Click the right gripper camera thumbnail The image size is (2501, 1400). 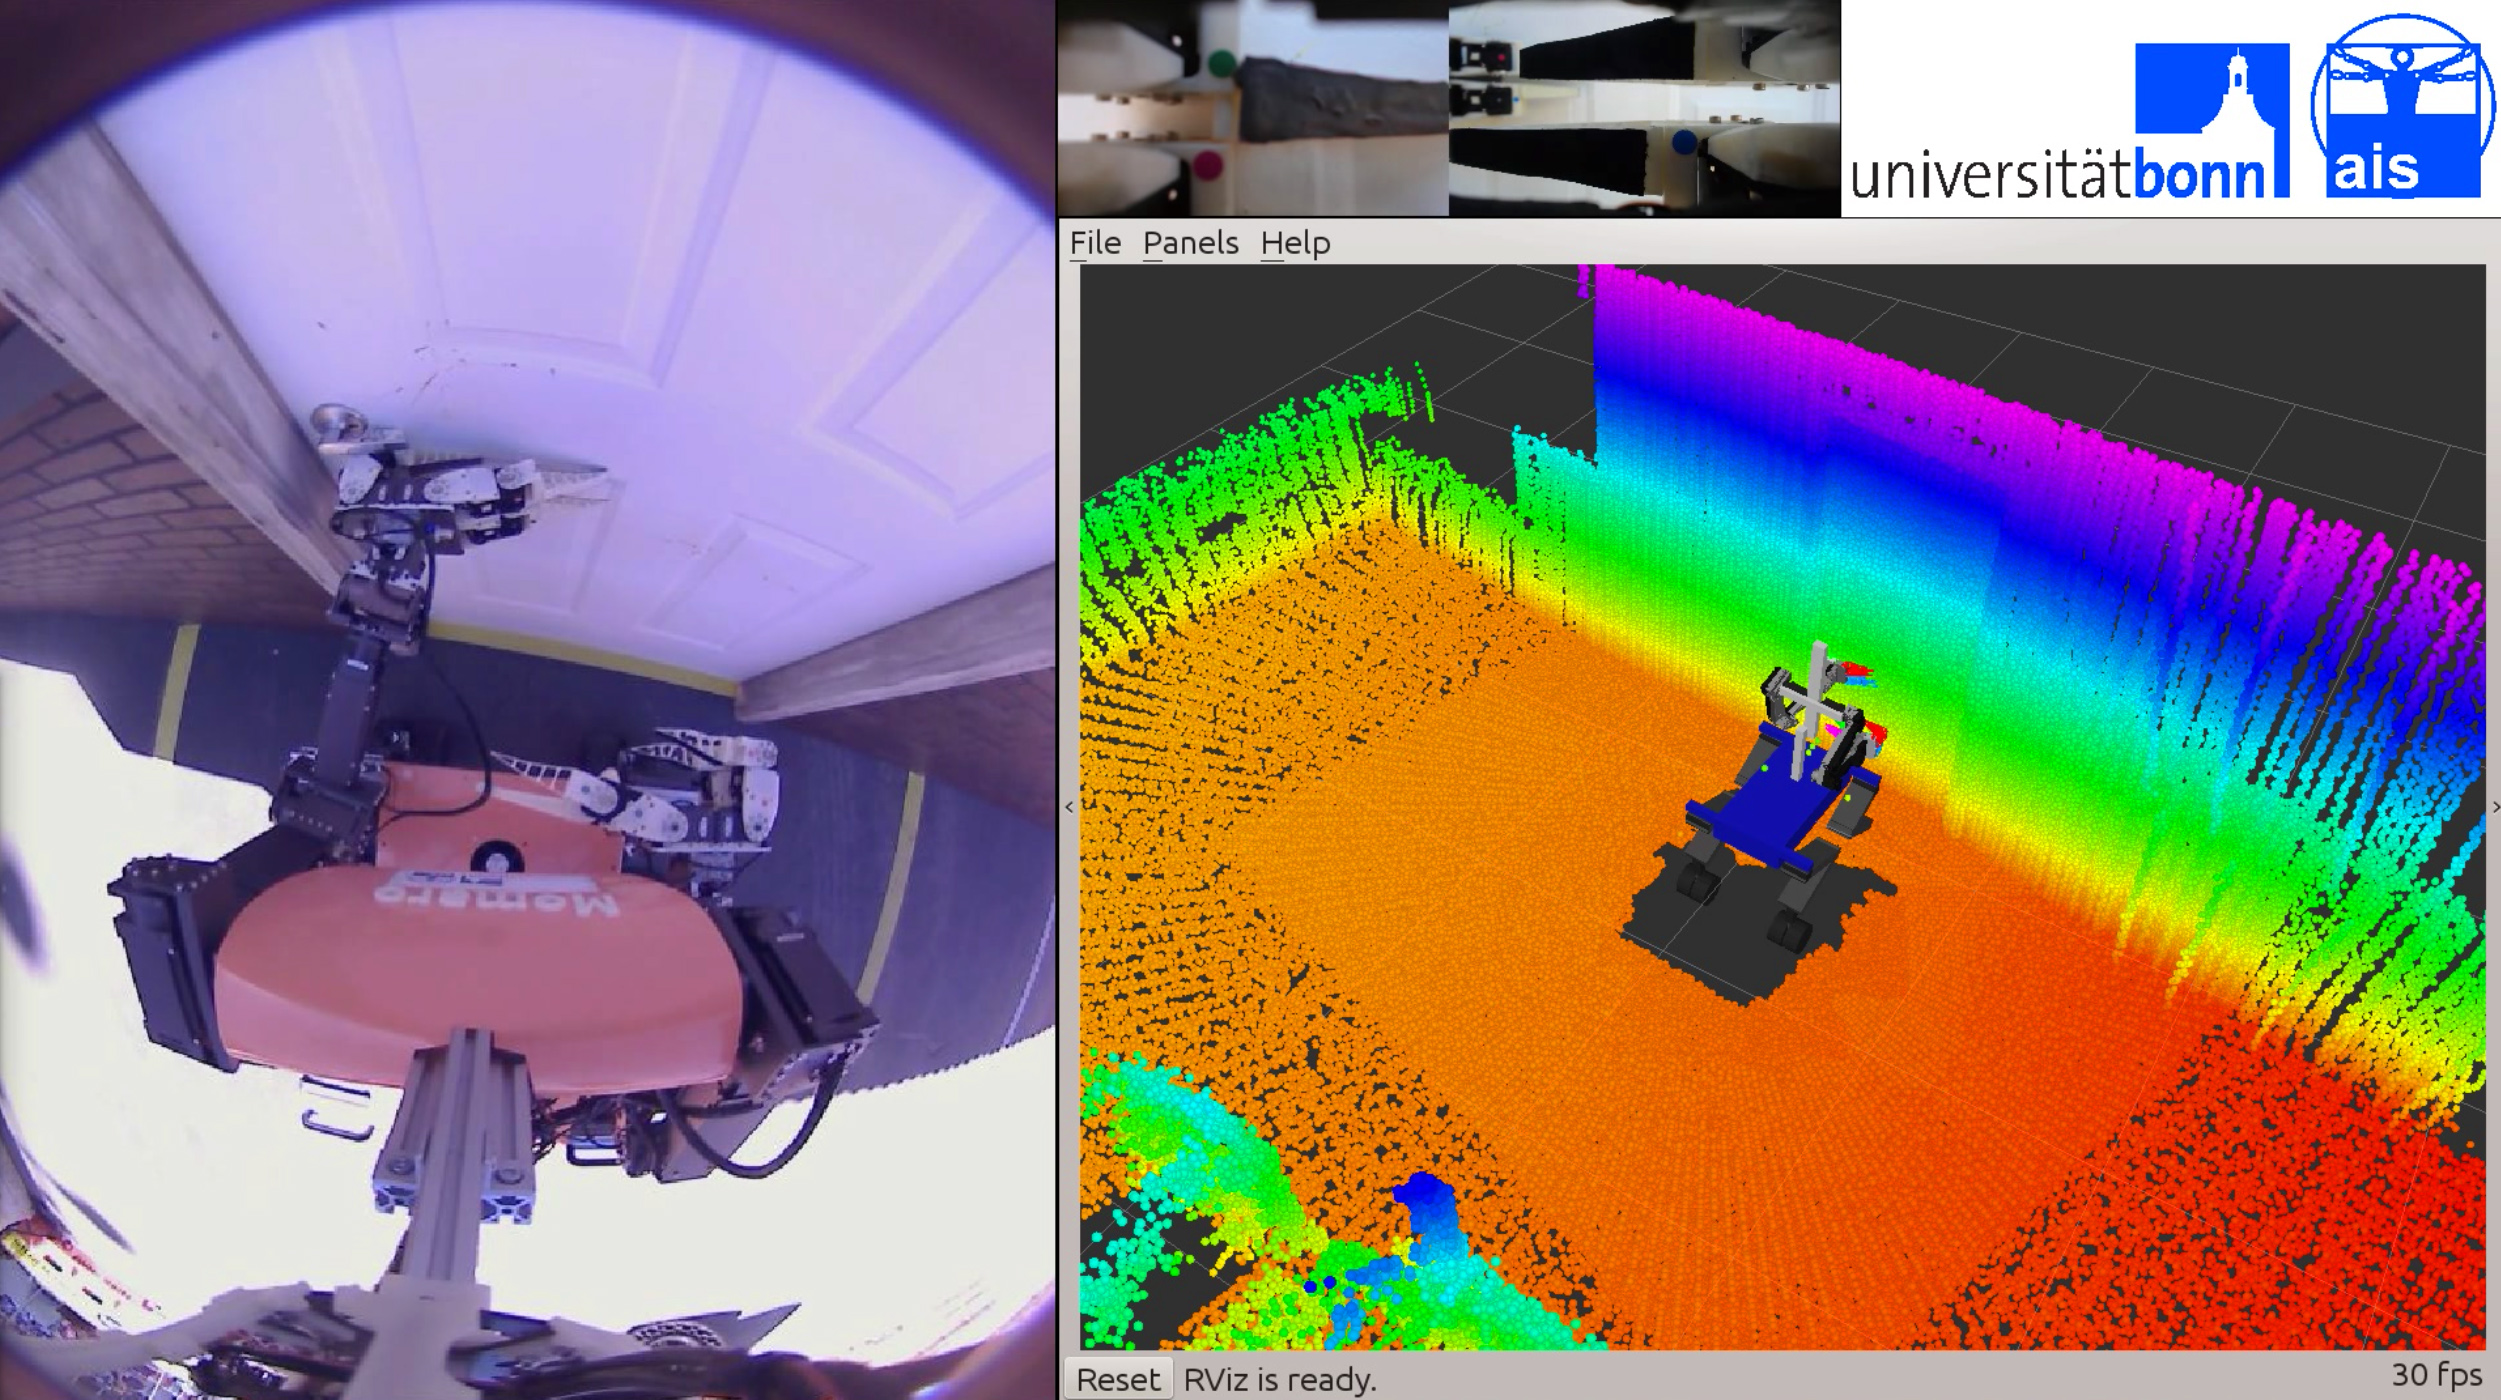1645,108
